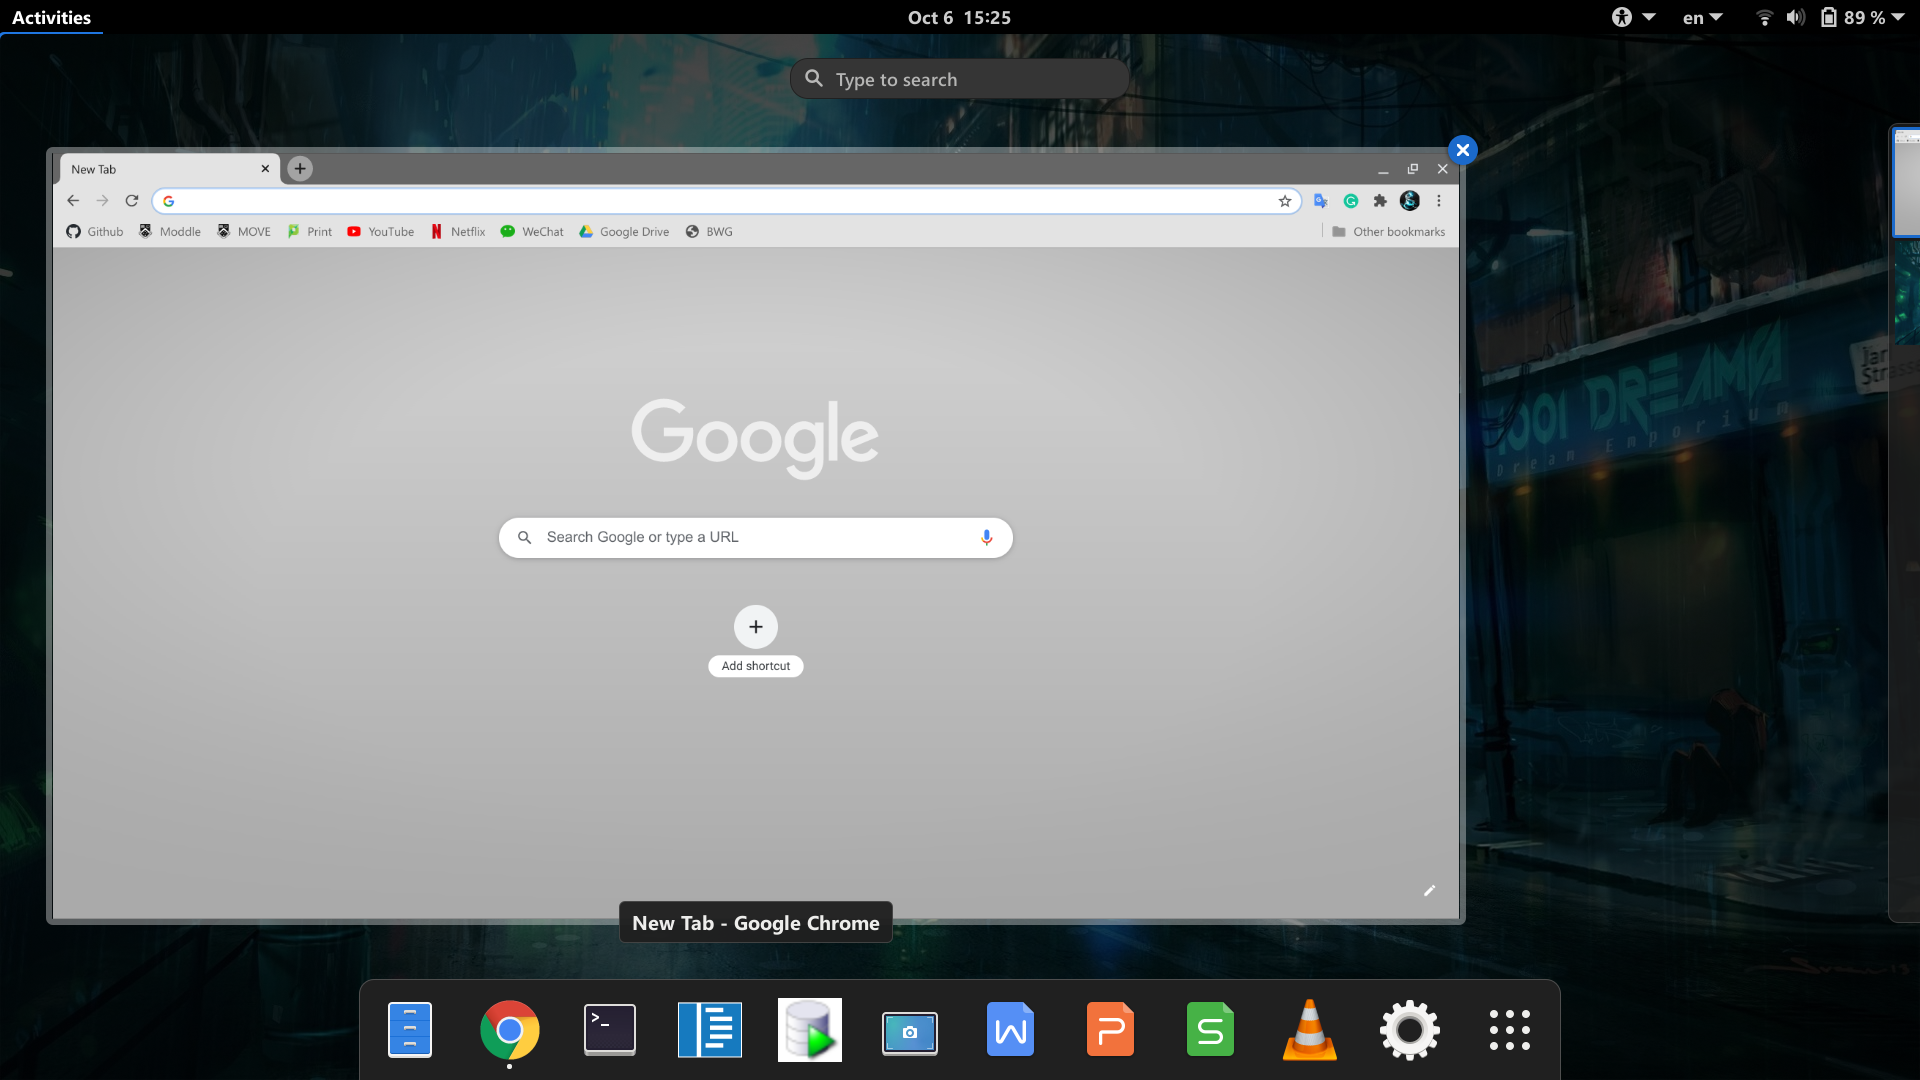Open the accessibility menu

point(1633,17)
